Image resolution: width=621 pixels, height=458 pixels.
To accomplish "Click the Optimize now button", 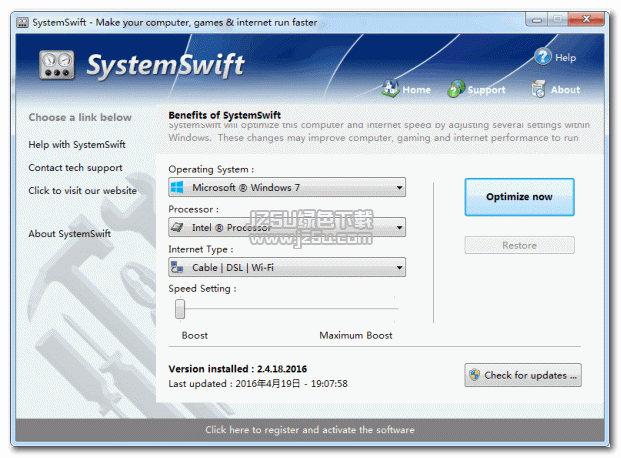I will tap(519, 197).
